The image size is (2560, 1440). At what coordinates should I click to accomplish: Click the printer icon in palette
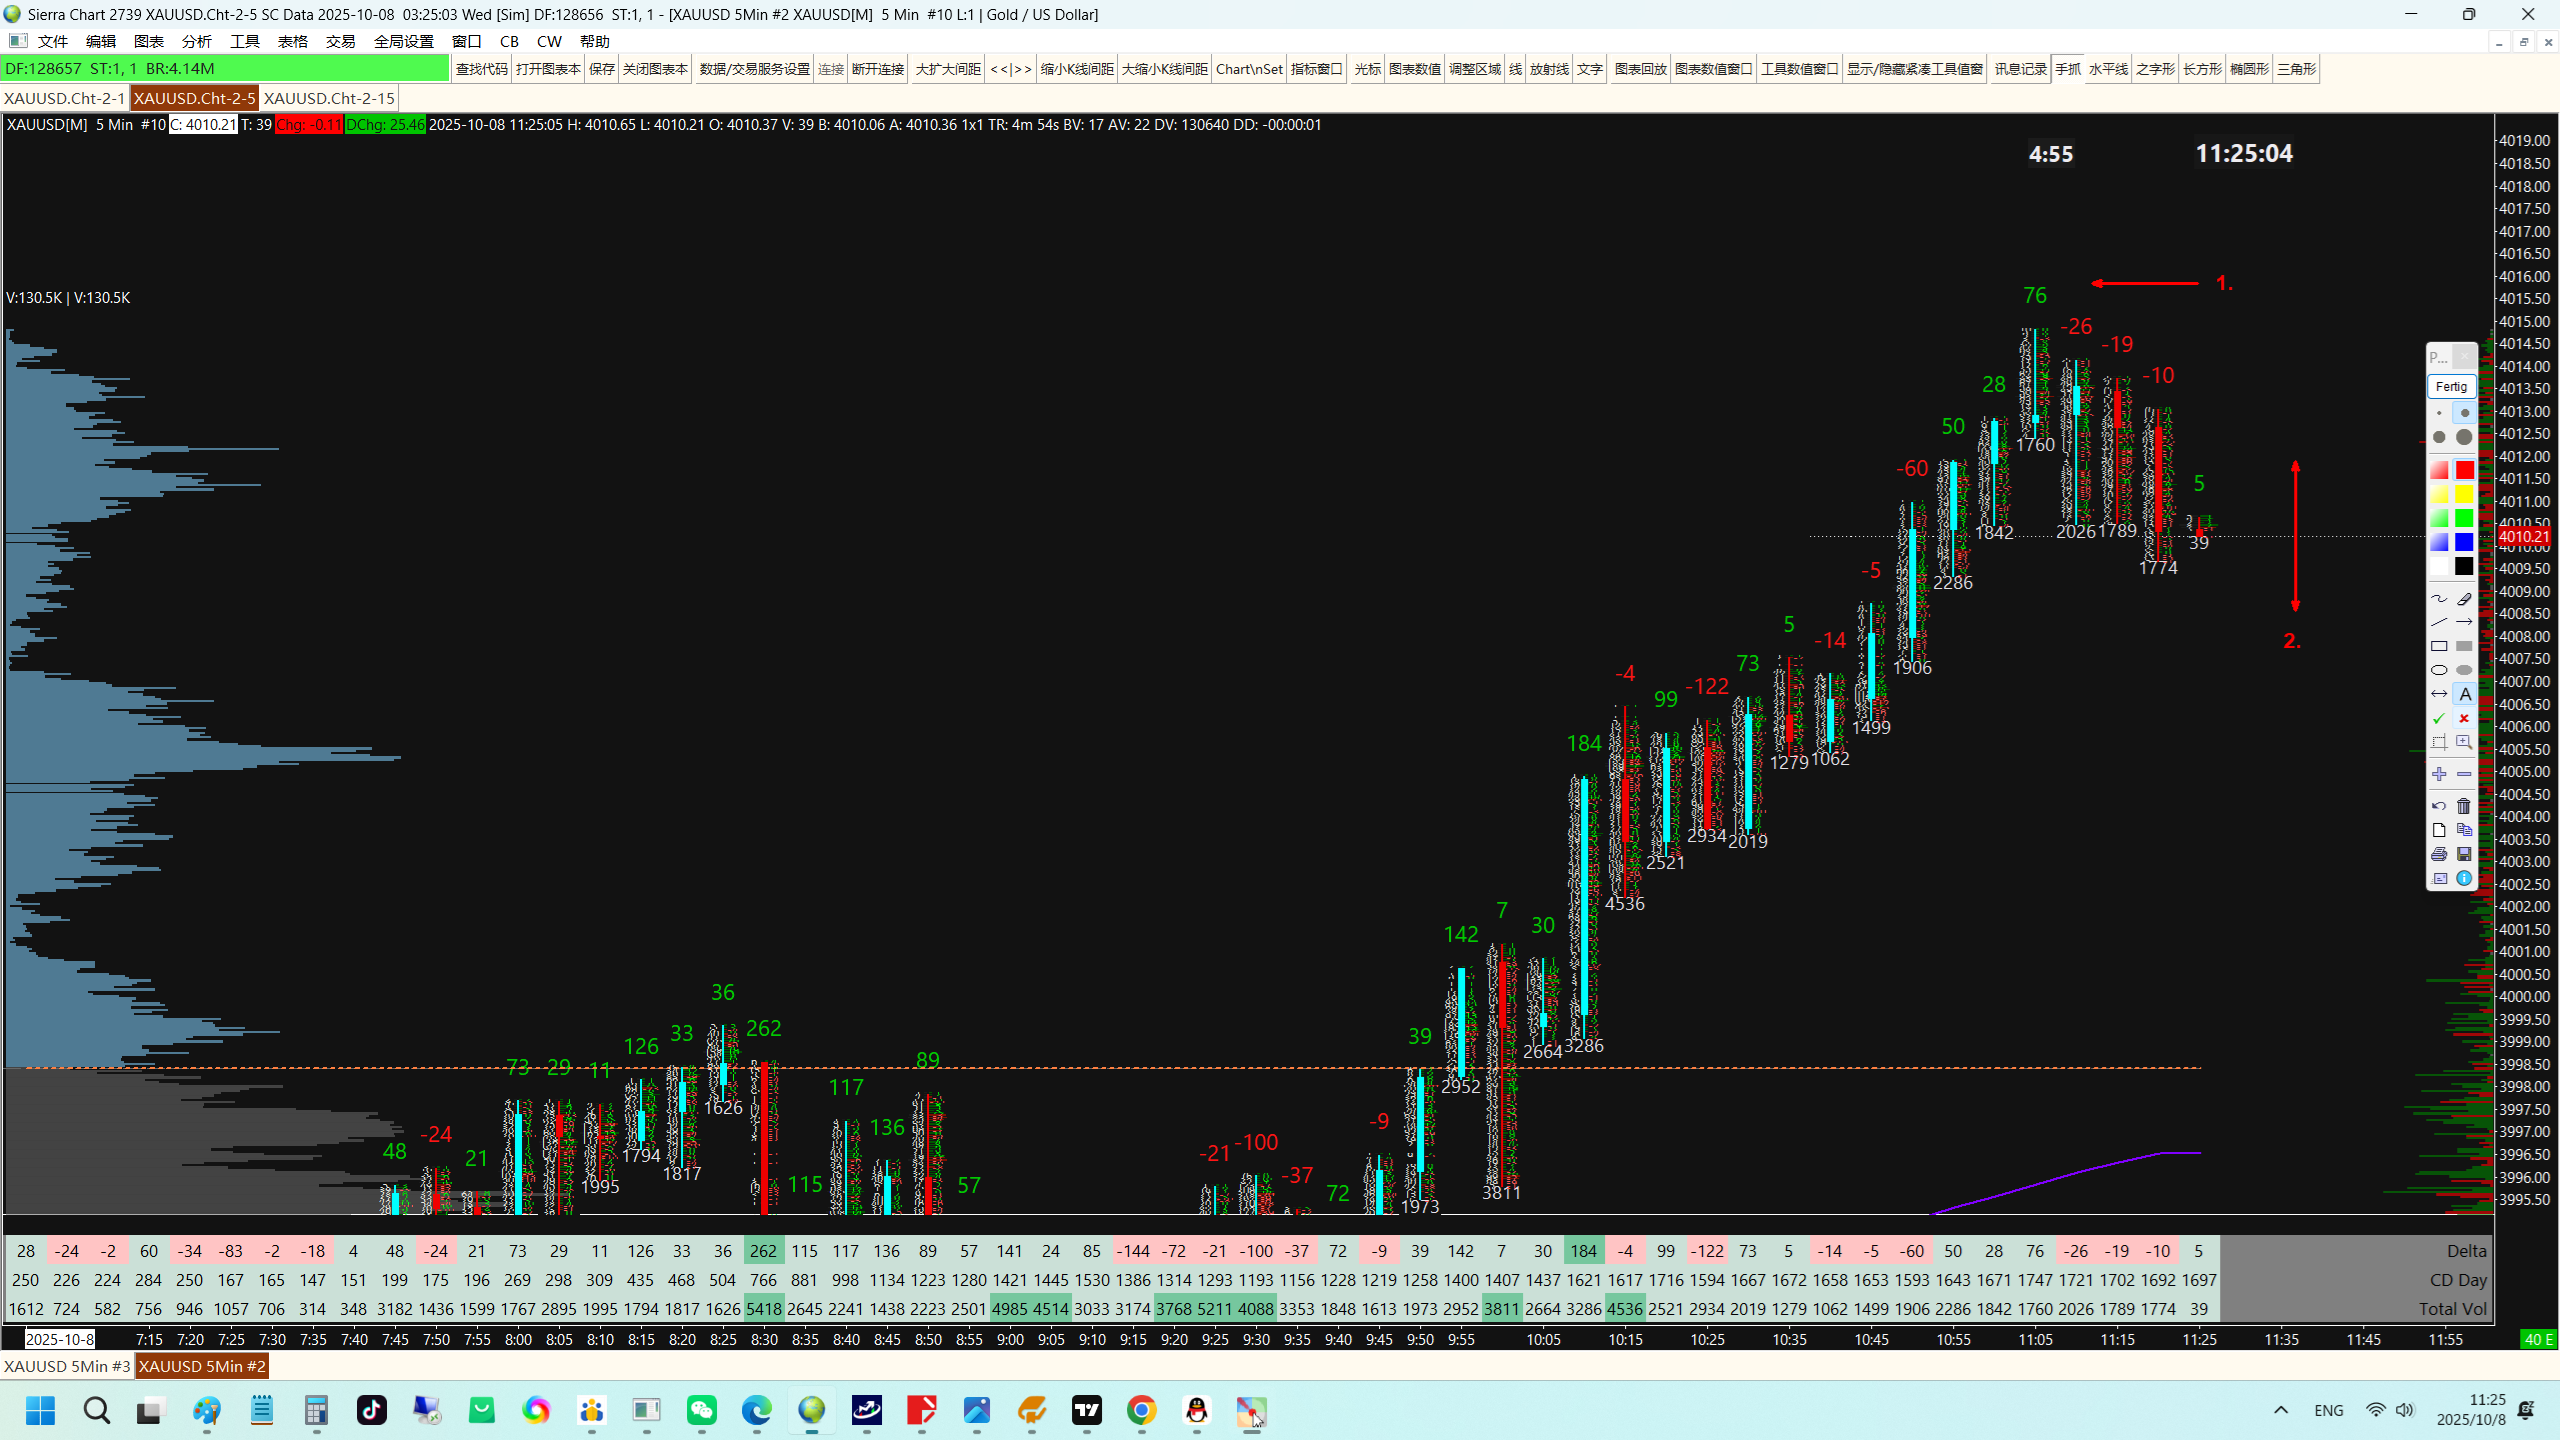point(2439,854)
